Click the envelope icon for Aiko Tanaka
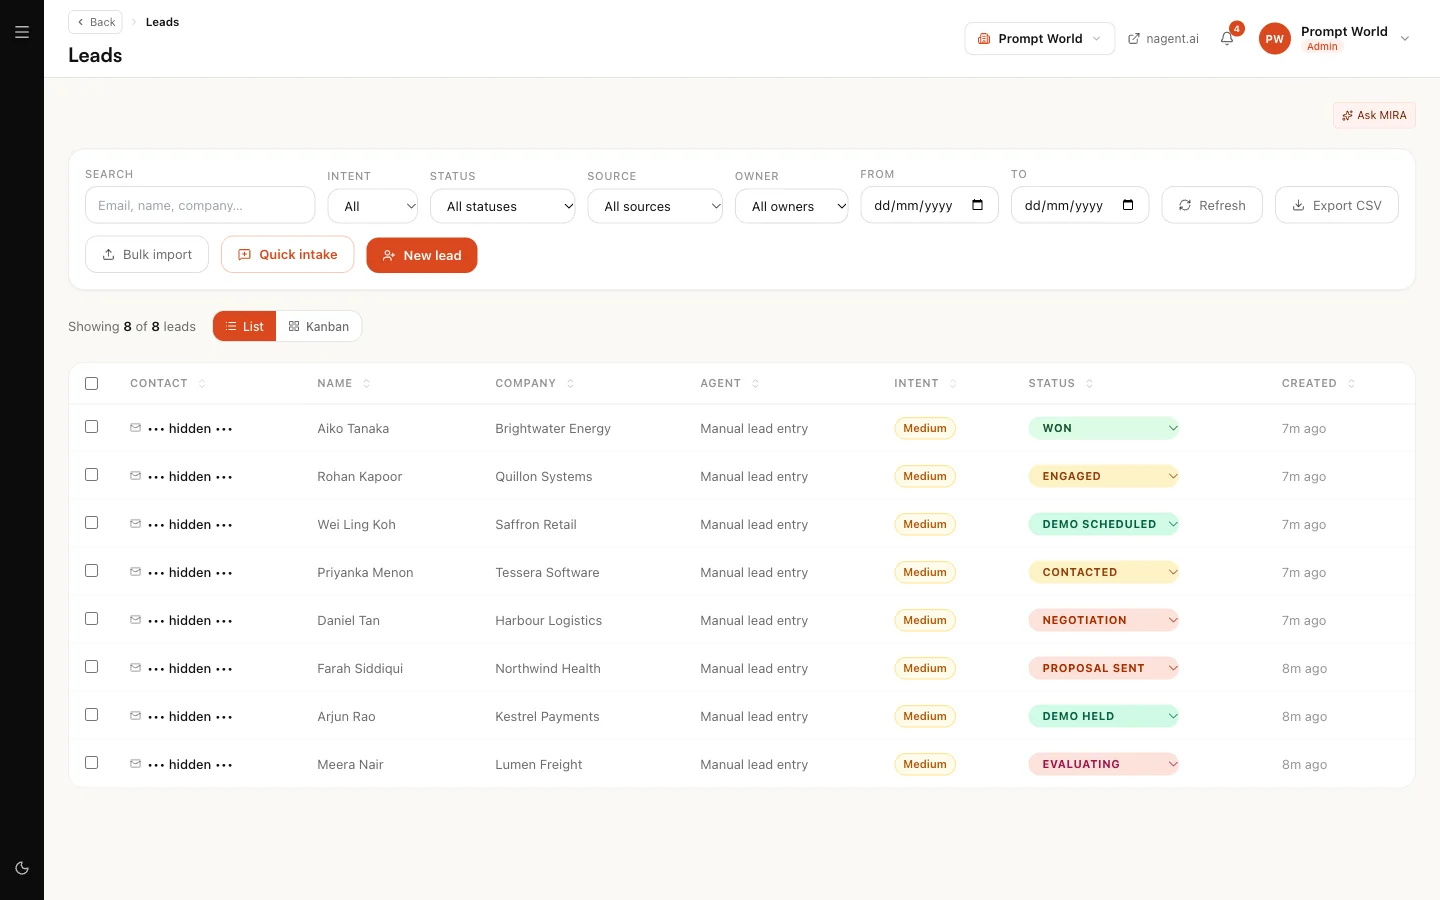The height and width of the screenshot is (900, 1440). click(x=135, y=428)
